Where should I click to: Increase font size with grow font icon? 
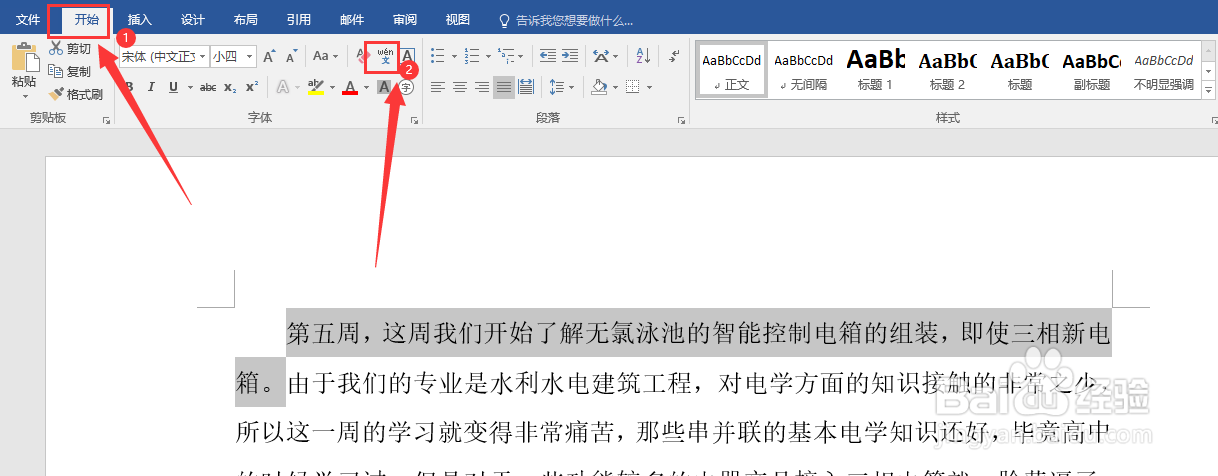269,56
